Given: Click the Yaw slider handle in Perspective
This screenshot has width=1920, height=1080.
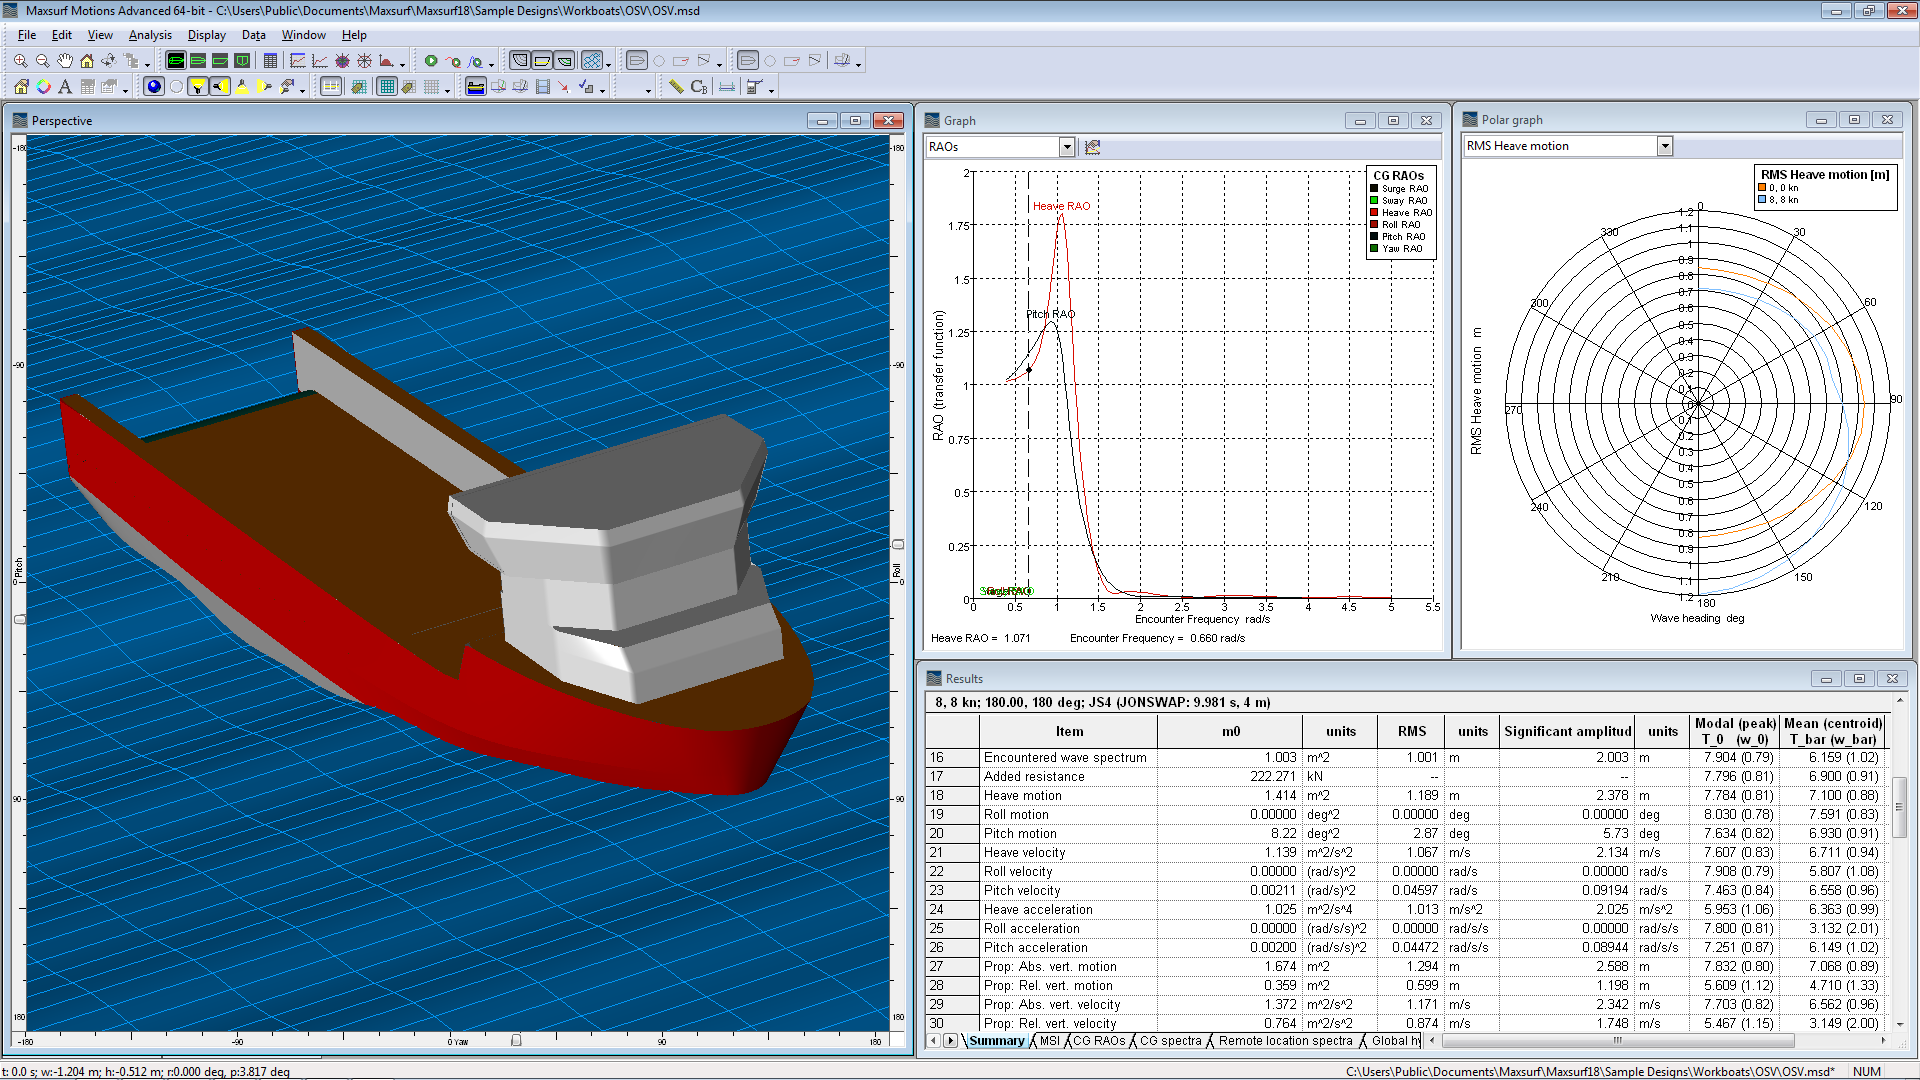Looking at the screenshot, I should [516, 1041].
